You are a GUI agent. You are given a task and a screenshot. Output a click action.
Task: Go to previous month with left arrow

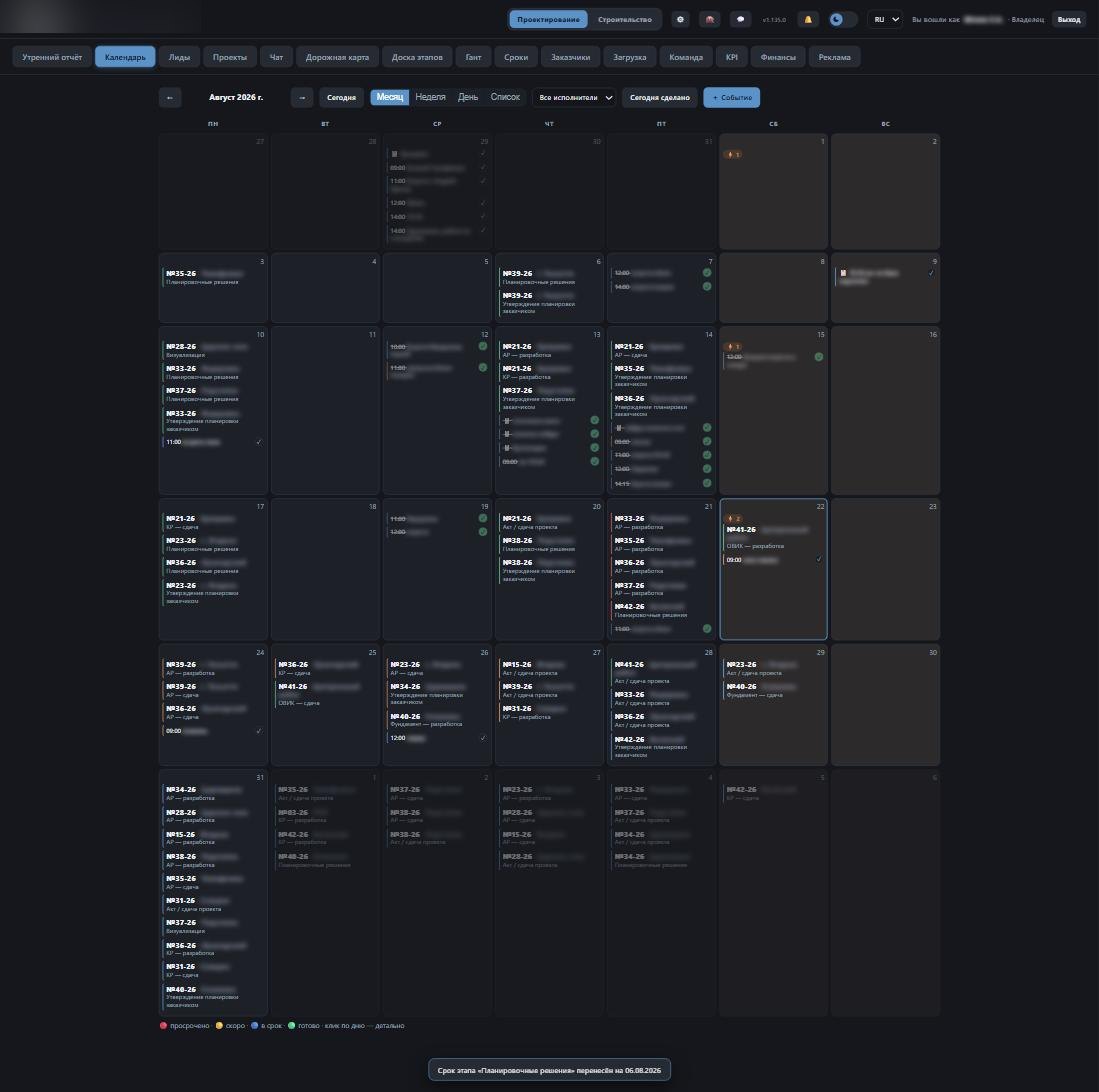[170, 97]
